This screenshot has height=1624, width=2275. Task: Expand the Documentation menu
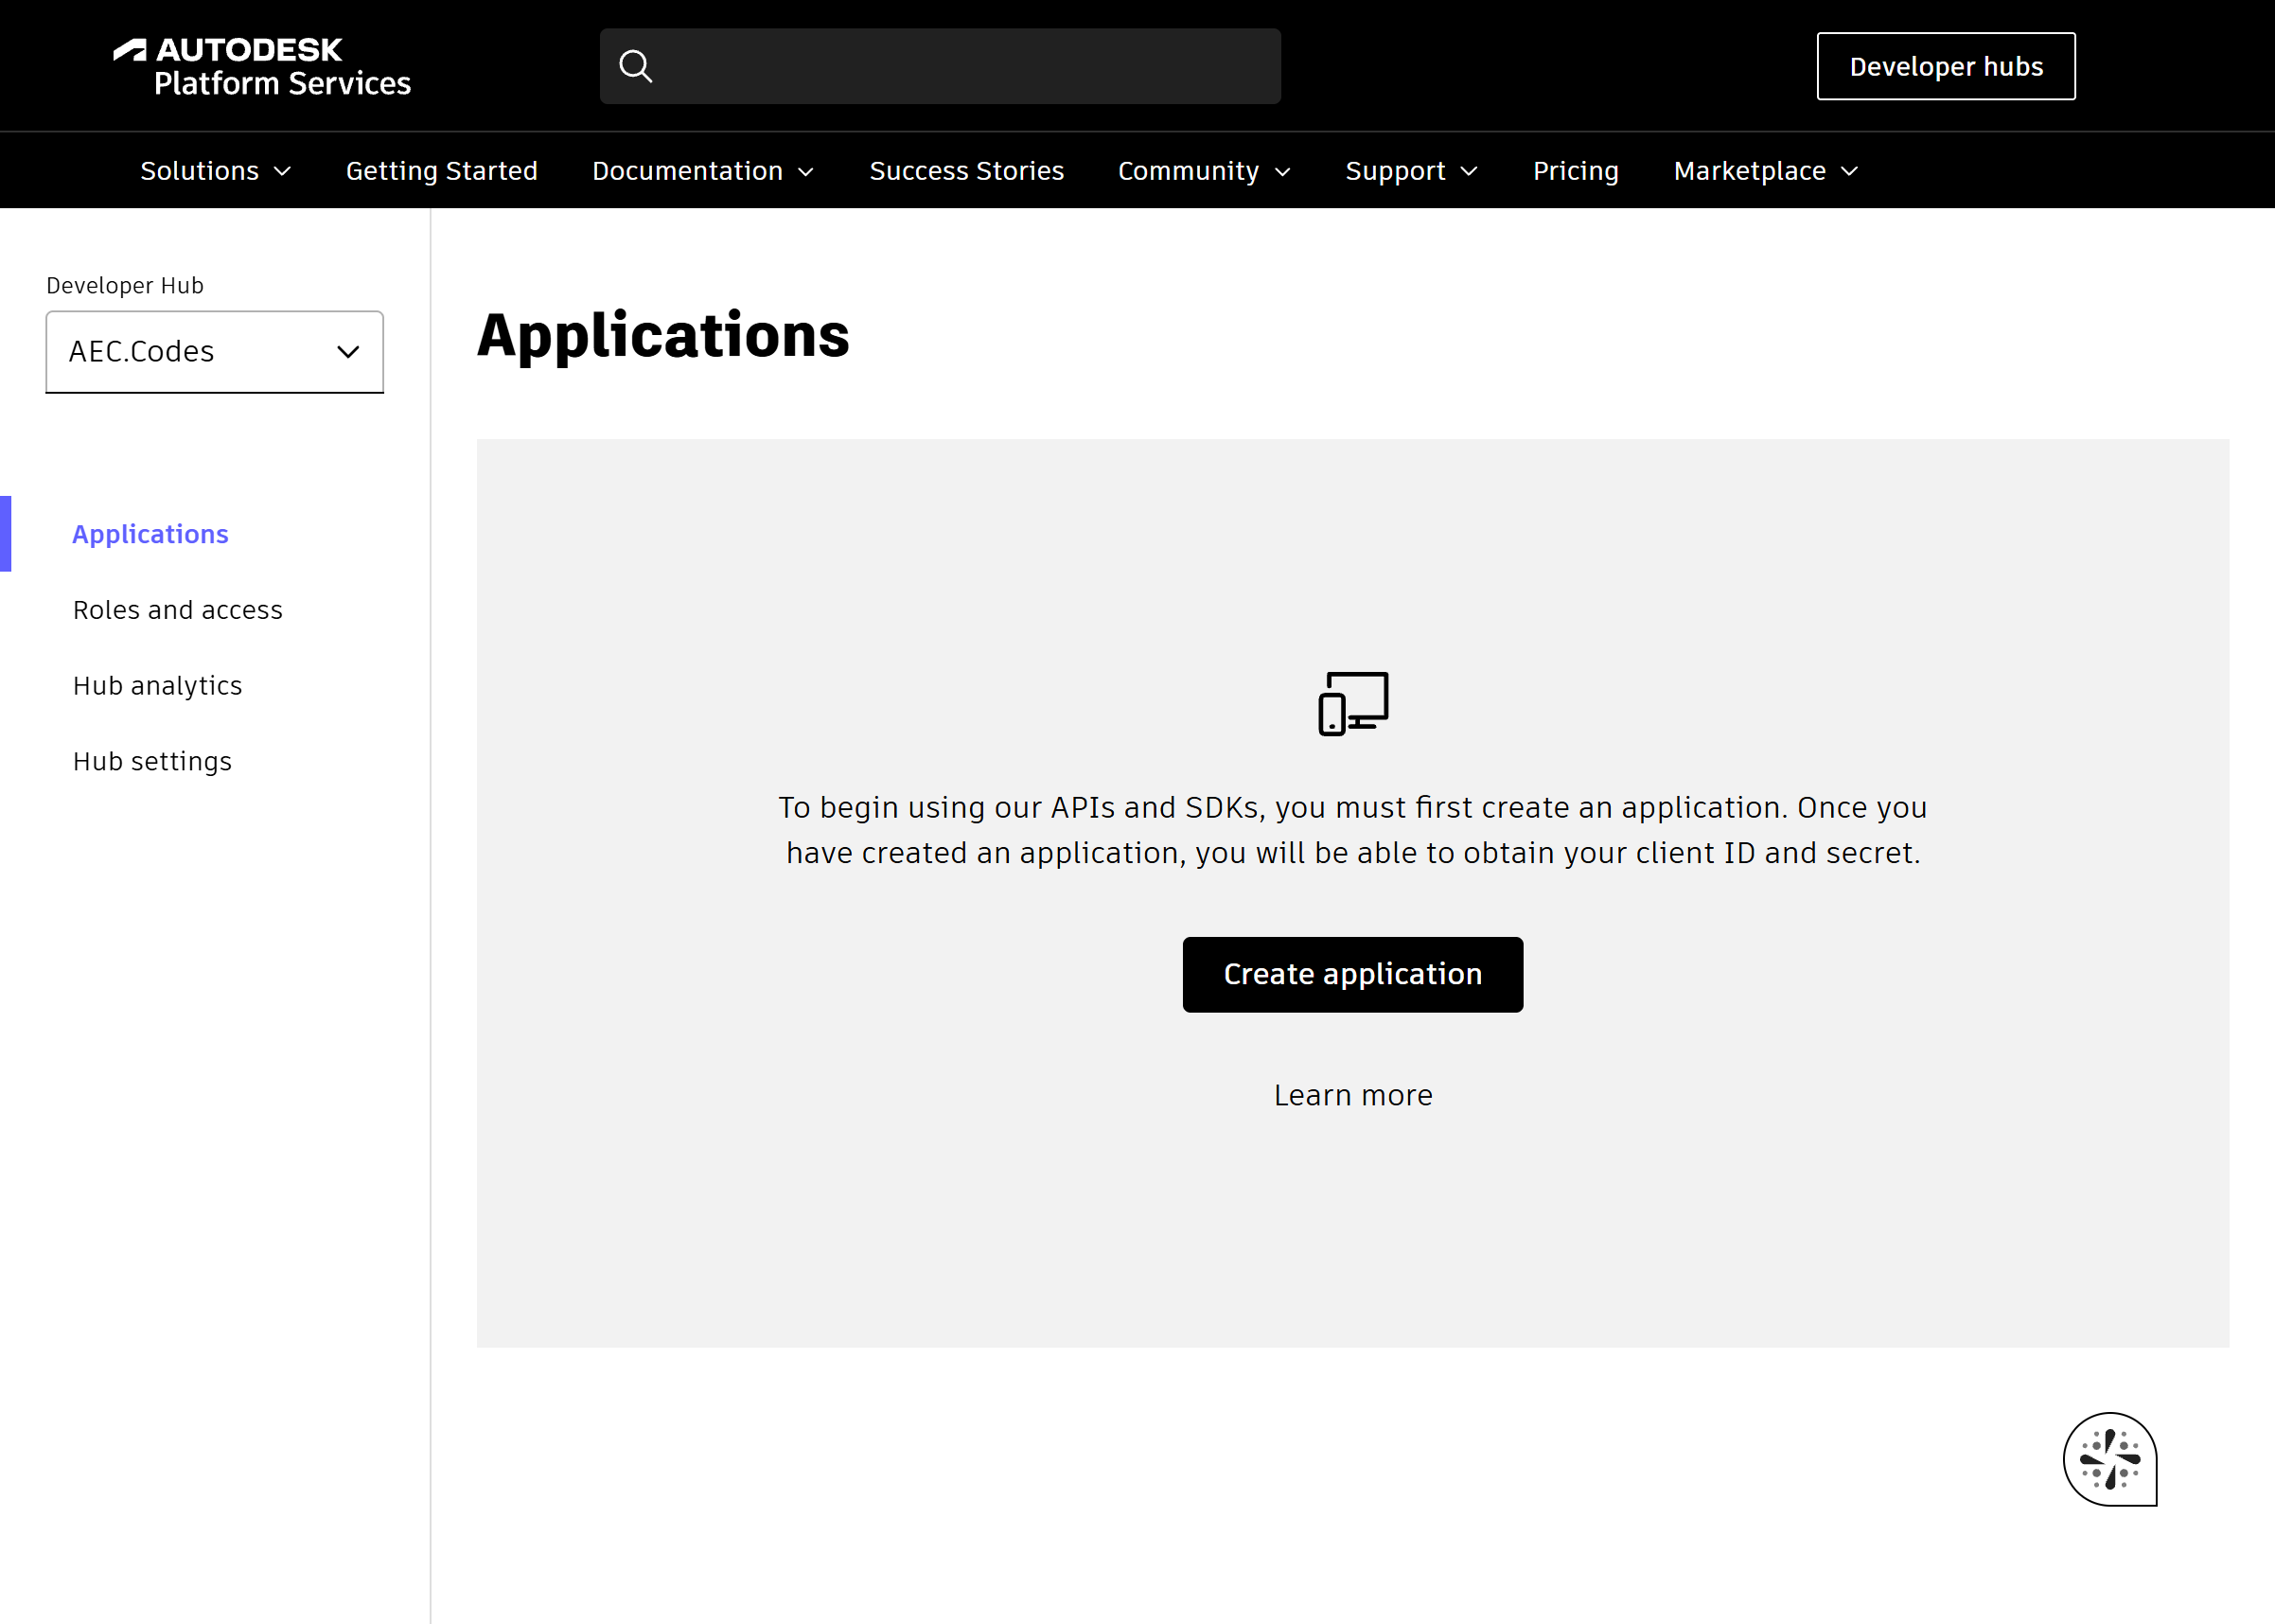[x=703, y=171]
